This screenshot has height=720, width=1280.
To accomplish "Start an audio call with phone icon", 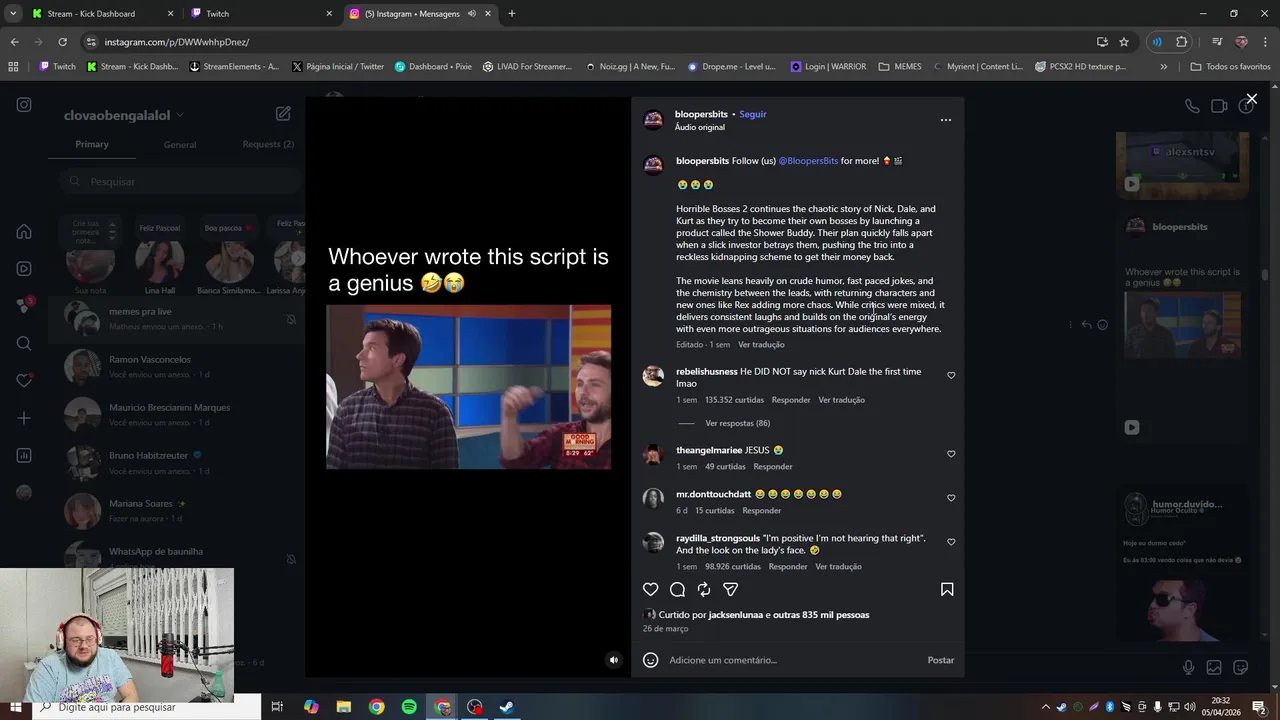I will (x=1192, y=106).
